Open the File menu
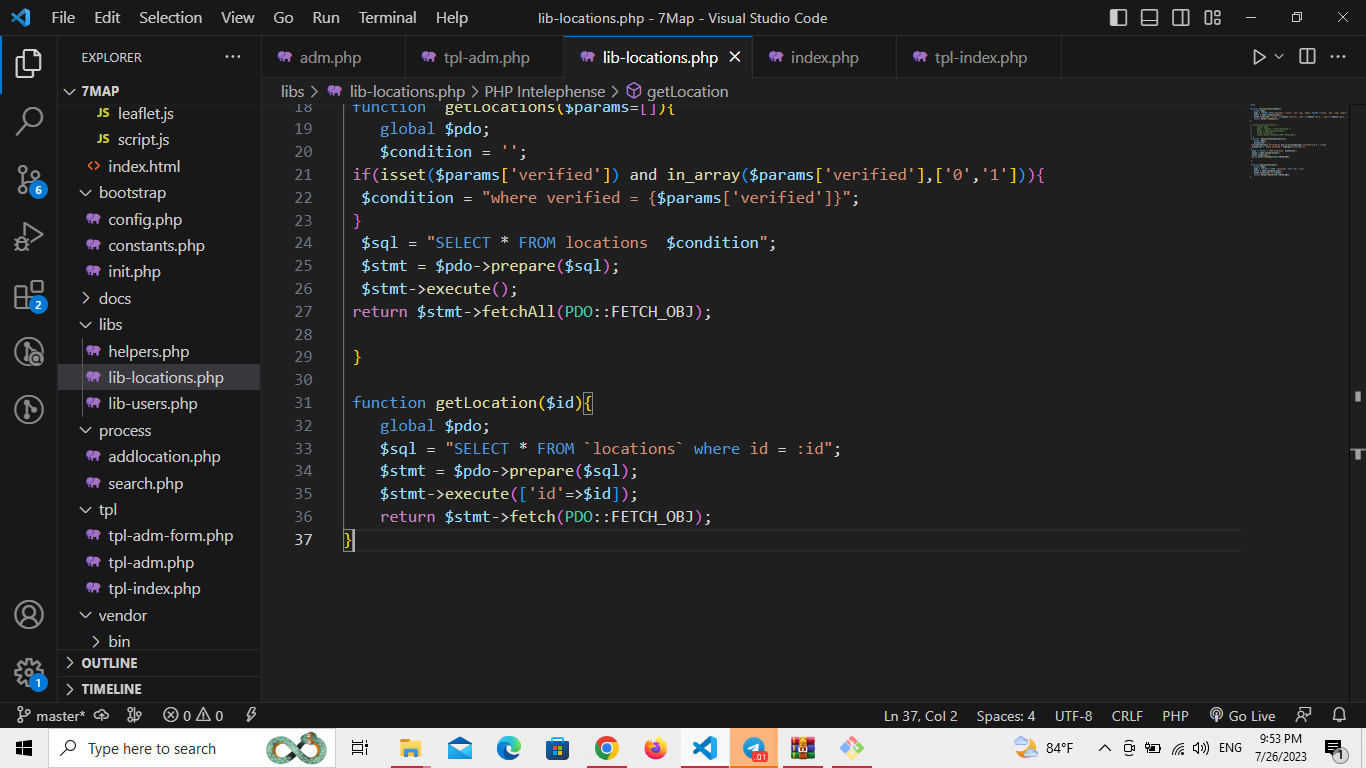Screen dimensions: 1366x768 pyautogui.click(x=63, y=17)
